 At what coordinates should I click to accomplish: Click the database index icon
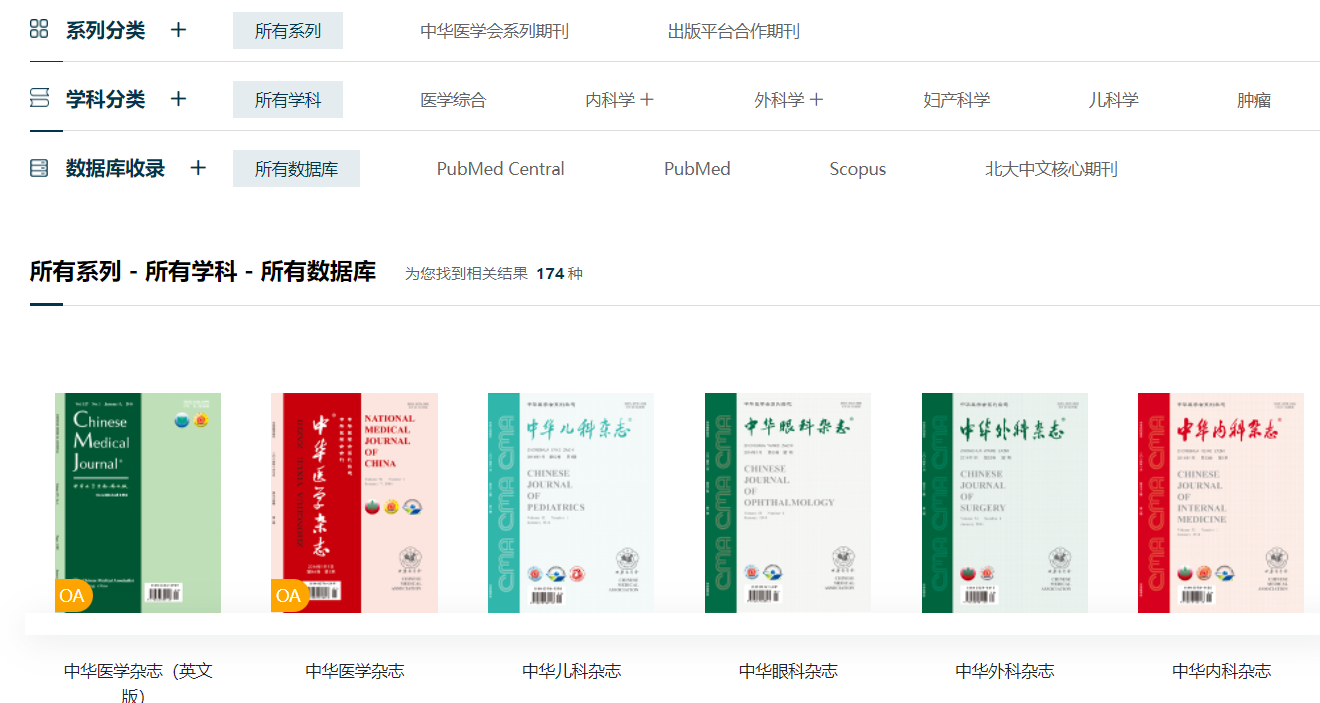[39, 168]
